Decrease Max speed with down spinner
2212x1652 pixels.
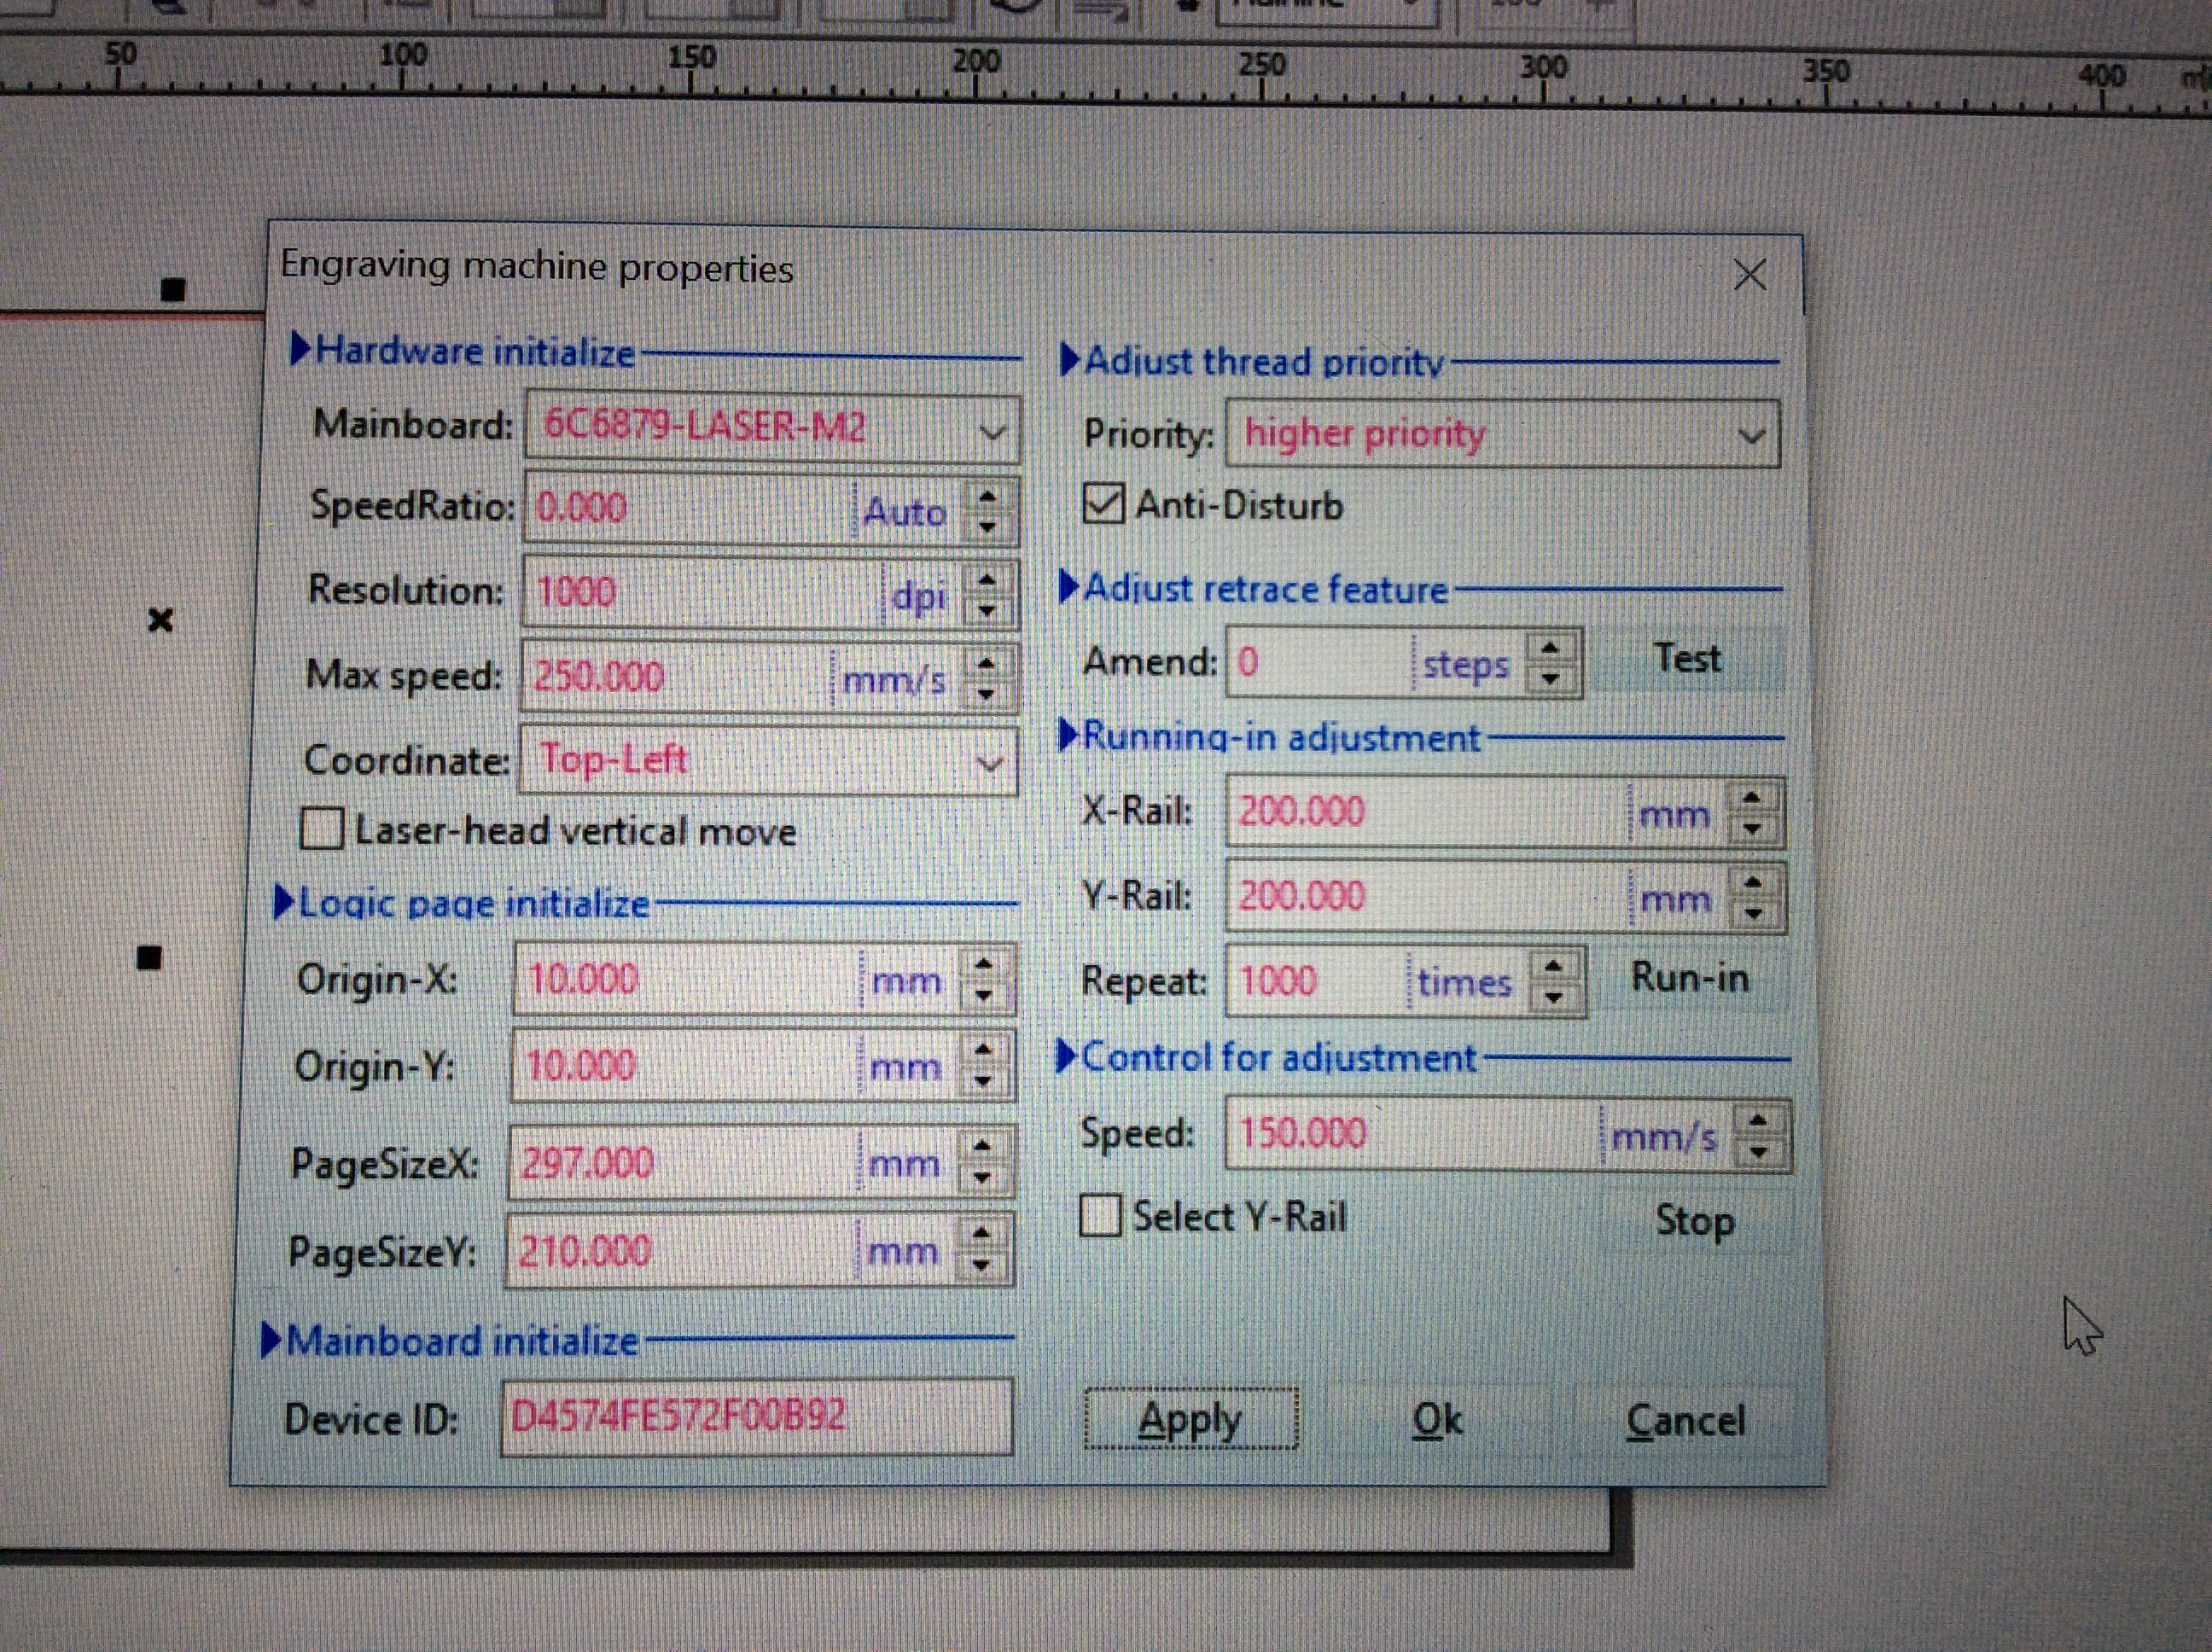986,693
